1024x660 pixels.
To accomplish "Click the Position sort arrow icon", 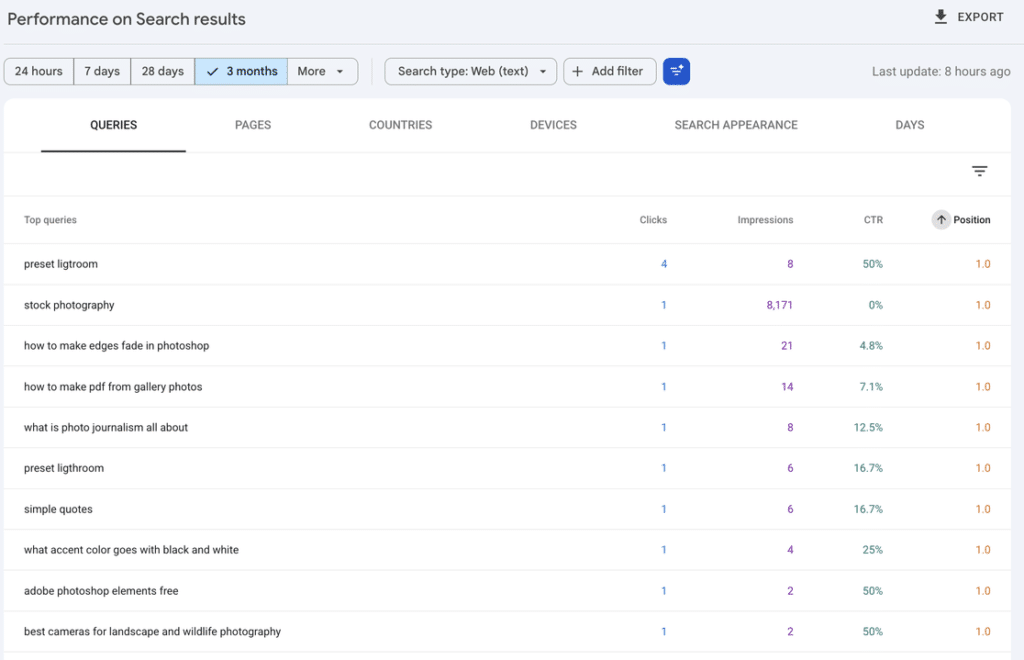I will coord(941,220).
